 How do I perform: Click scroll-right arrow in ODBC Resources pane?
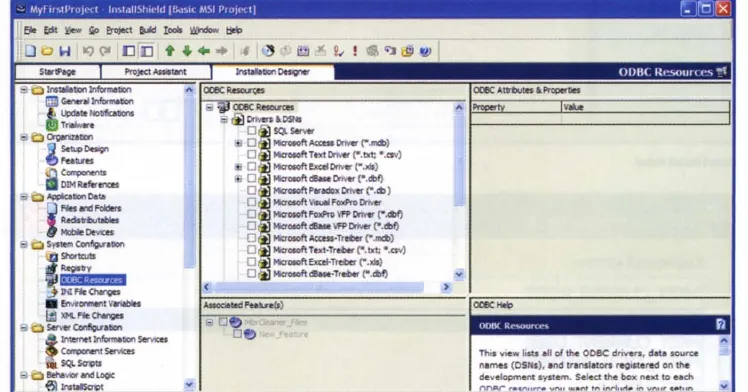click(x=446, y=287)
